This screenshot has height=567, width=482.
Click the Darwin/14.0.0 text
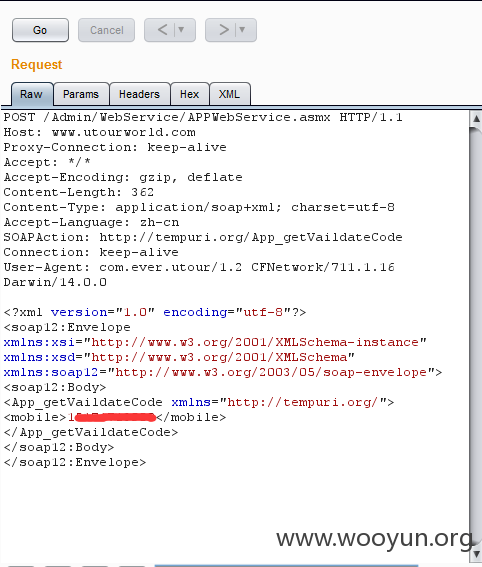pos(55,282)
